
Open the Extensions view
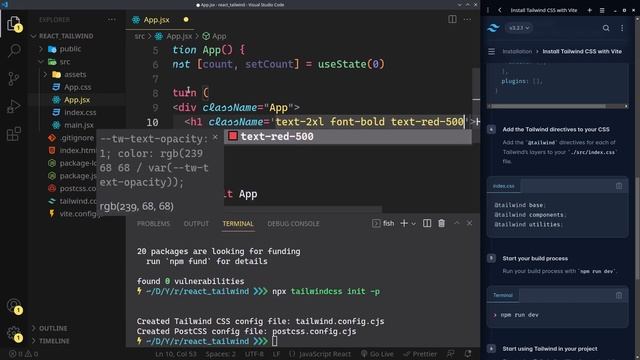tap(14, 133)
